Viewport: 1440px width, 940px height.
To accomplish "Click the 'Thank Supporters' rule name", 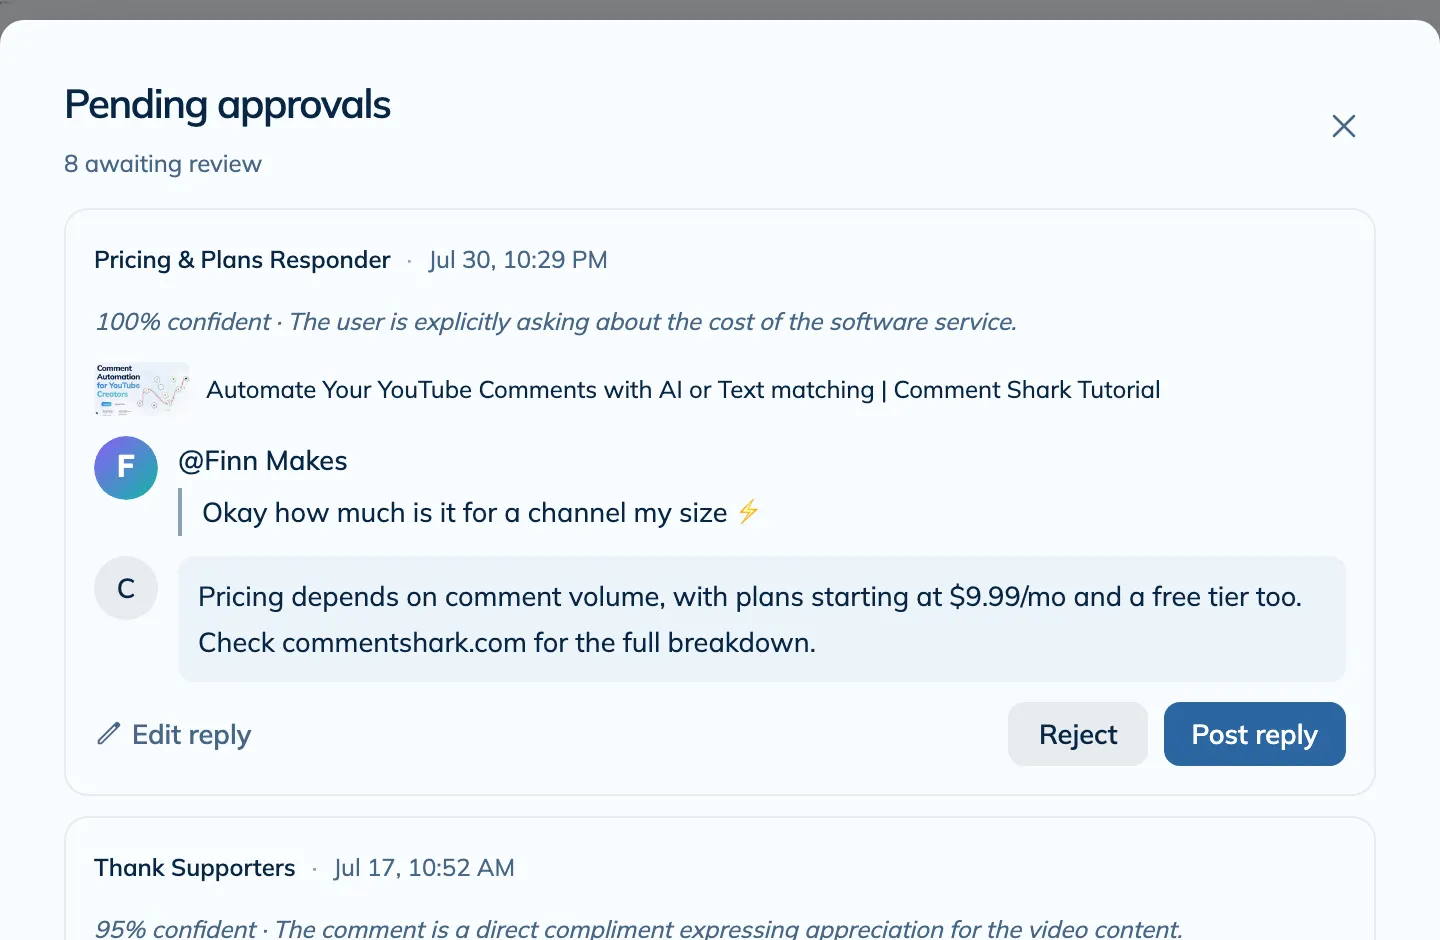I will (195, 868).
